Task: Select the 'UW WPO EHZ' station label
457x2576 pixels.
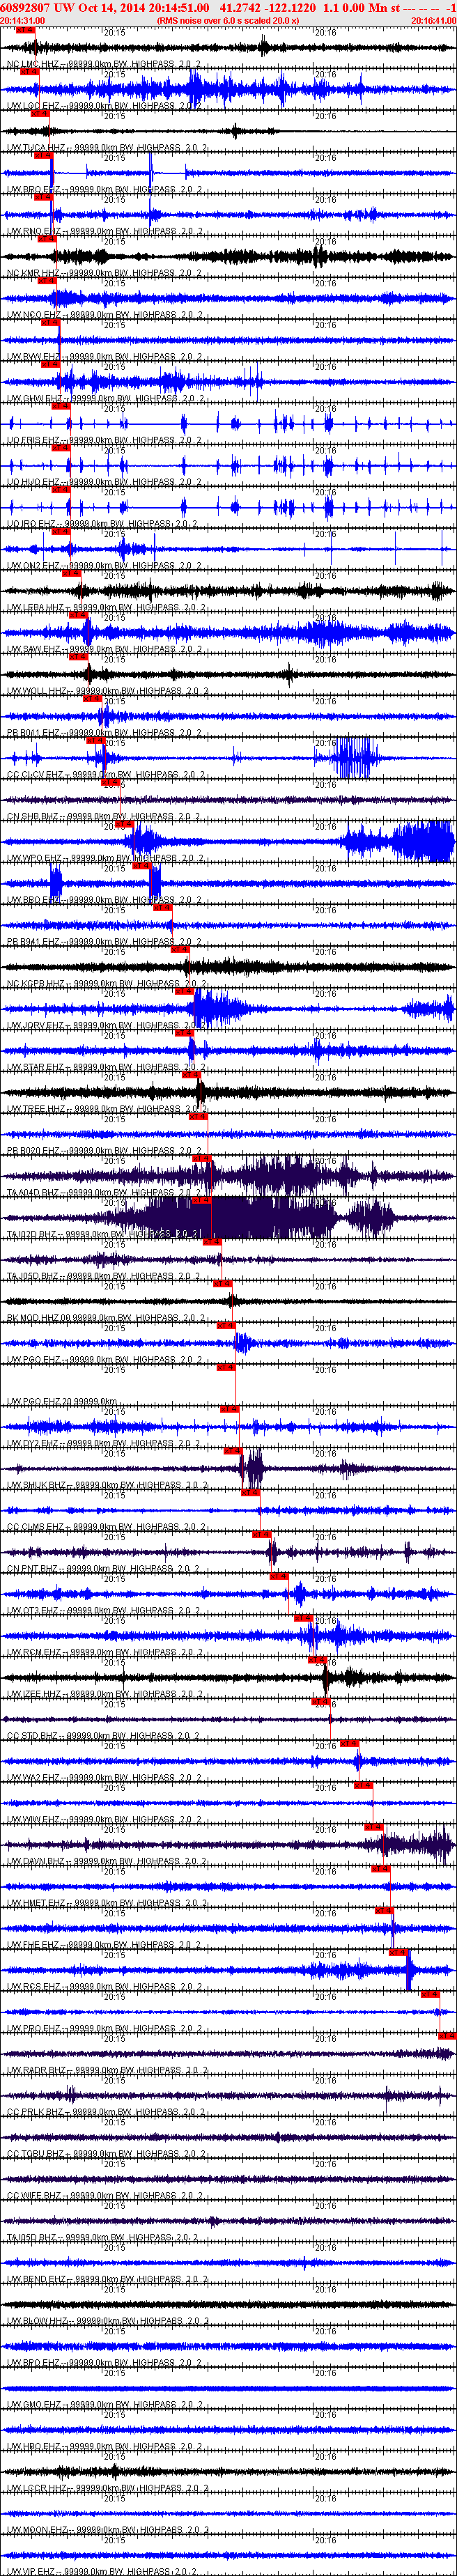Action: coord(33,858)
